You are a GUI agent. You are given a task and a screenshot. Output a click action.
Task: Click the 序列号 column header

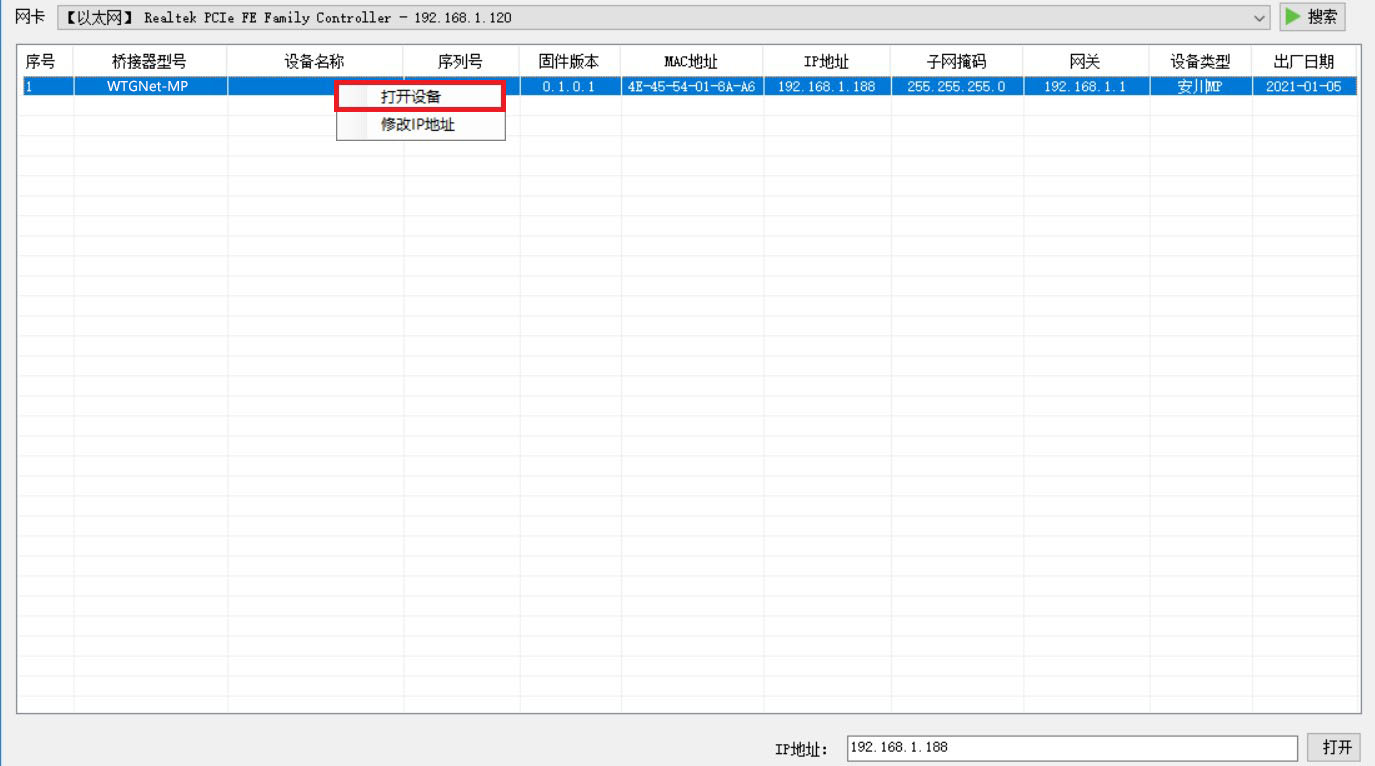tap(461, 61)
